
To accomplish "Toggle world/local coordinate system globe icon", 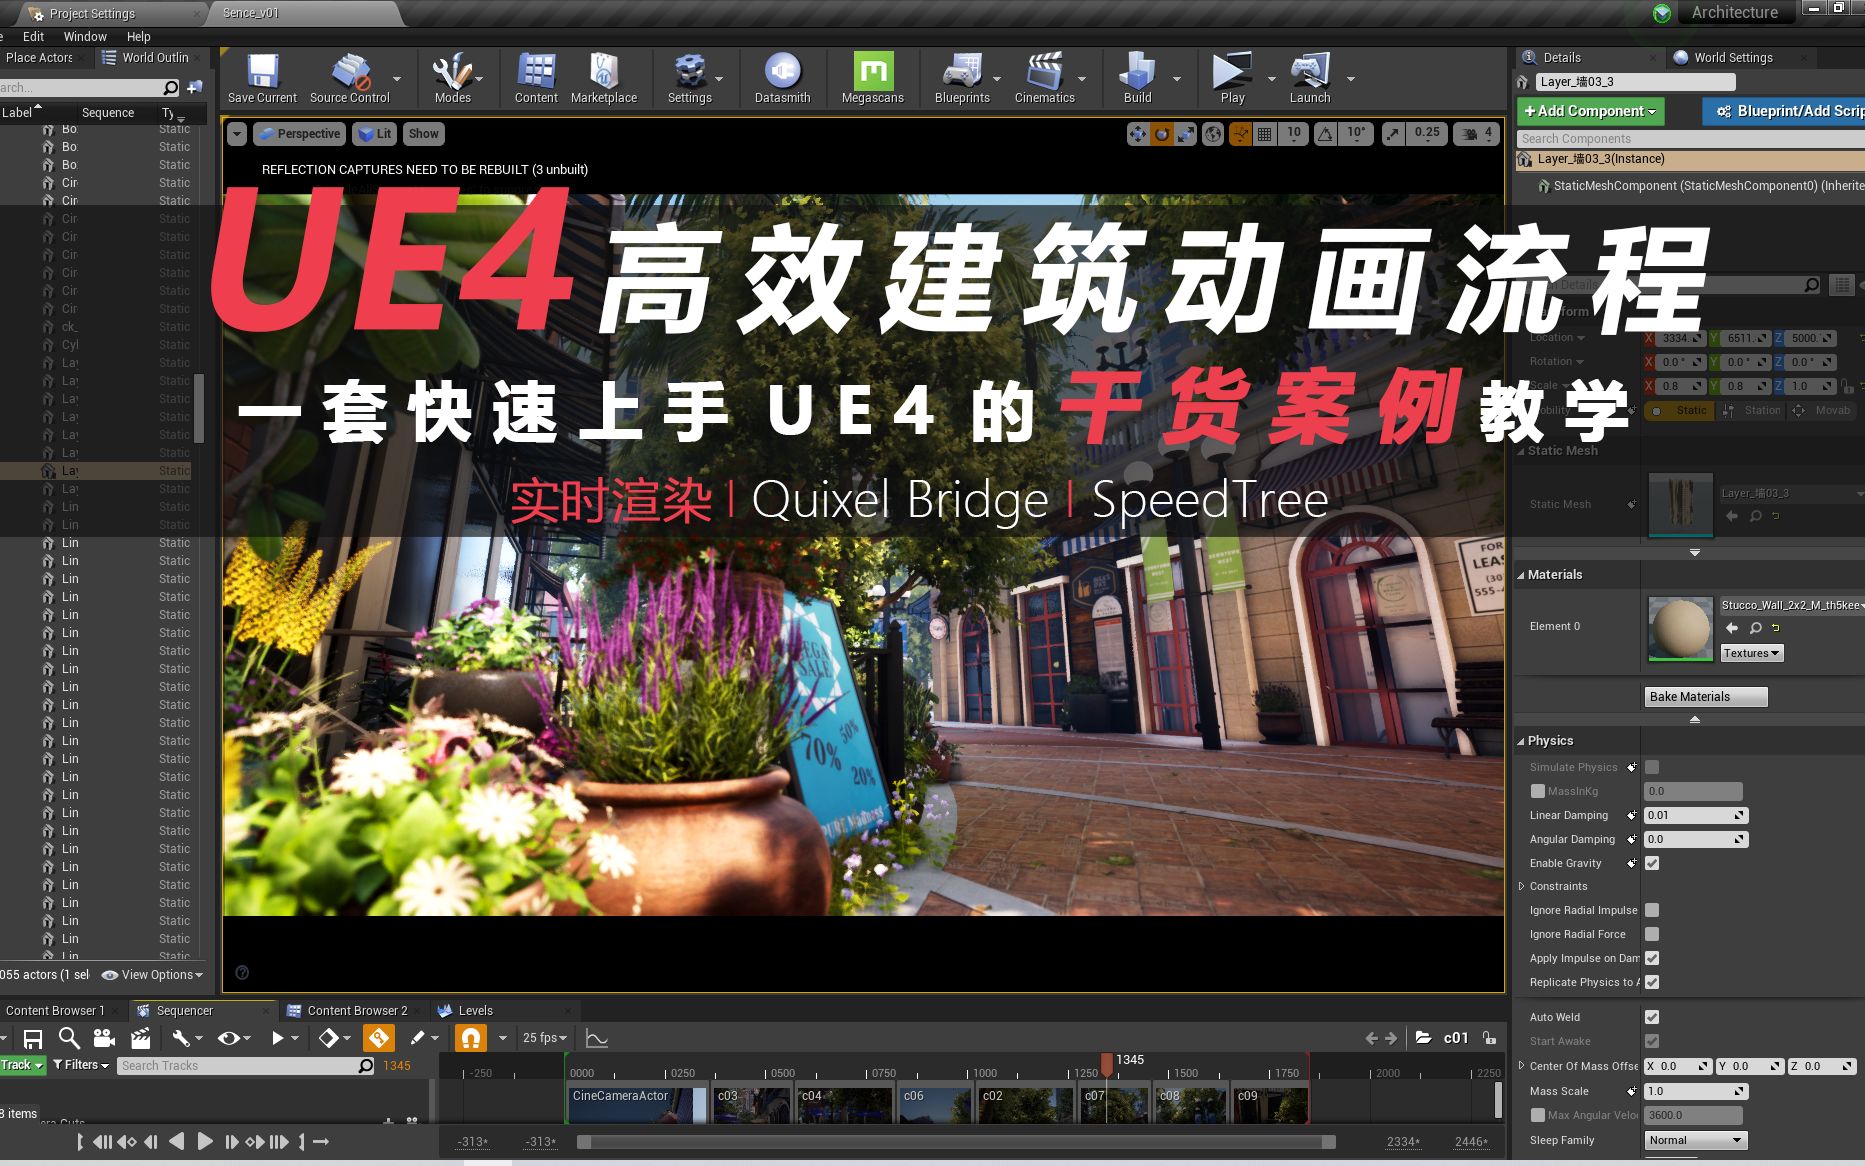I will [x=1213, y=134].
